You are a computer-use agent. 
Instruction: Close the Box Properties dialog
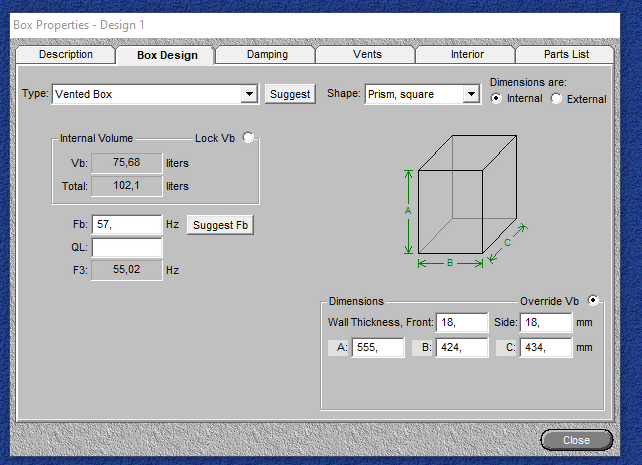pyautogui.click(x=576, y=440)
